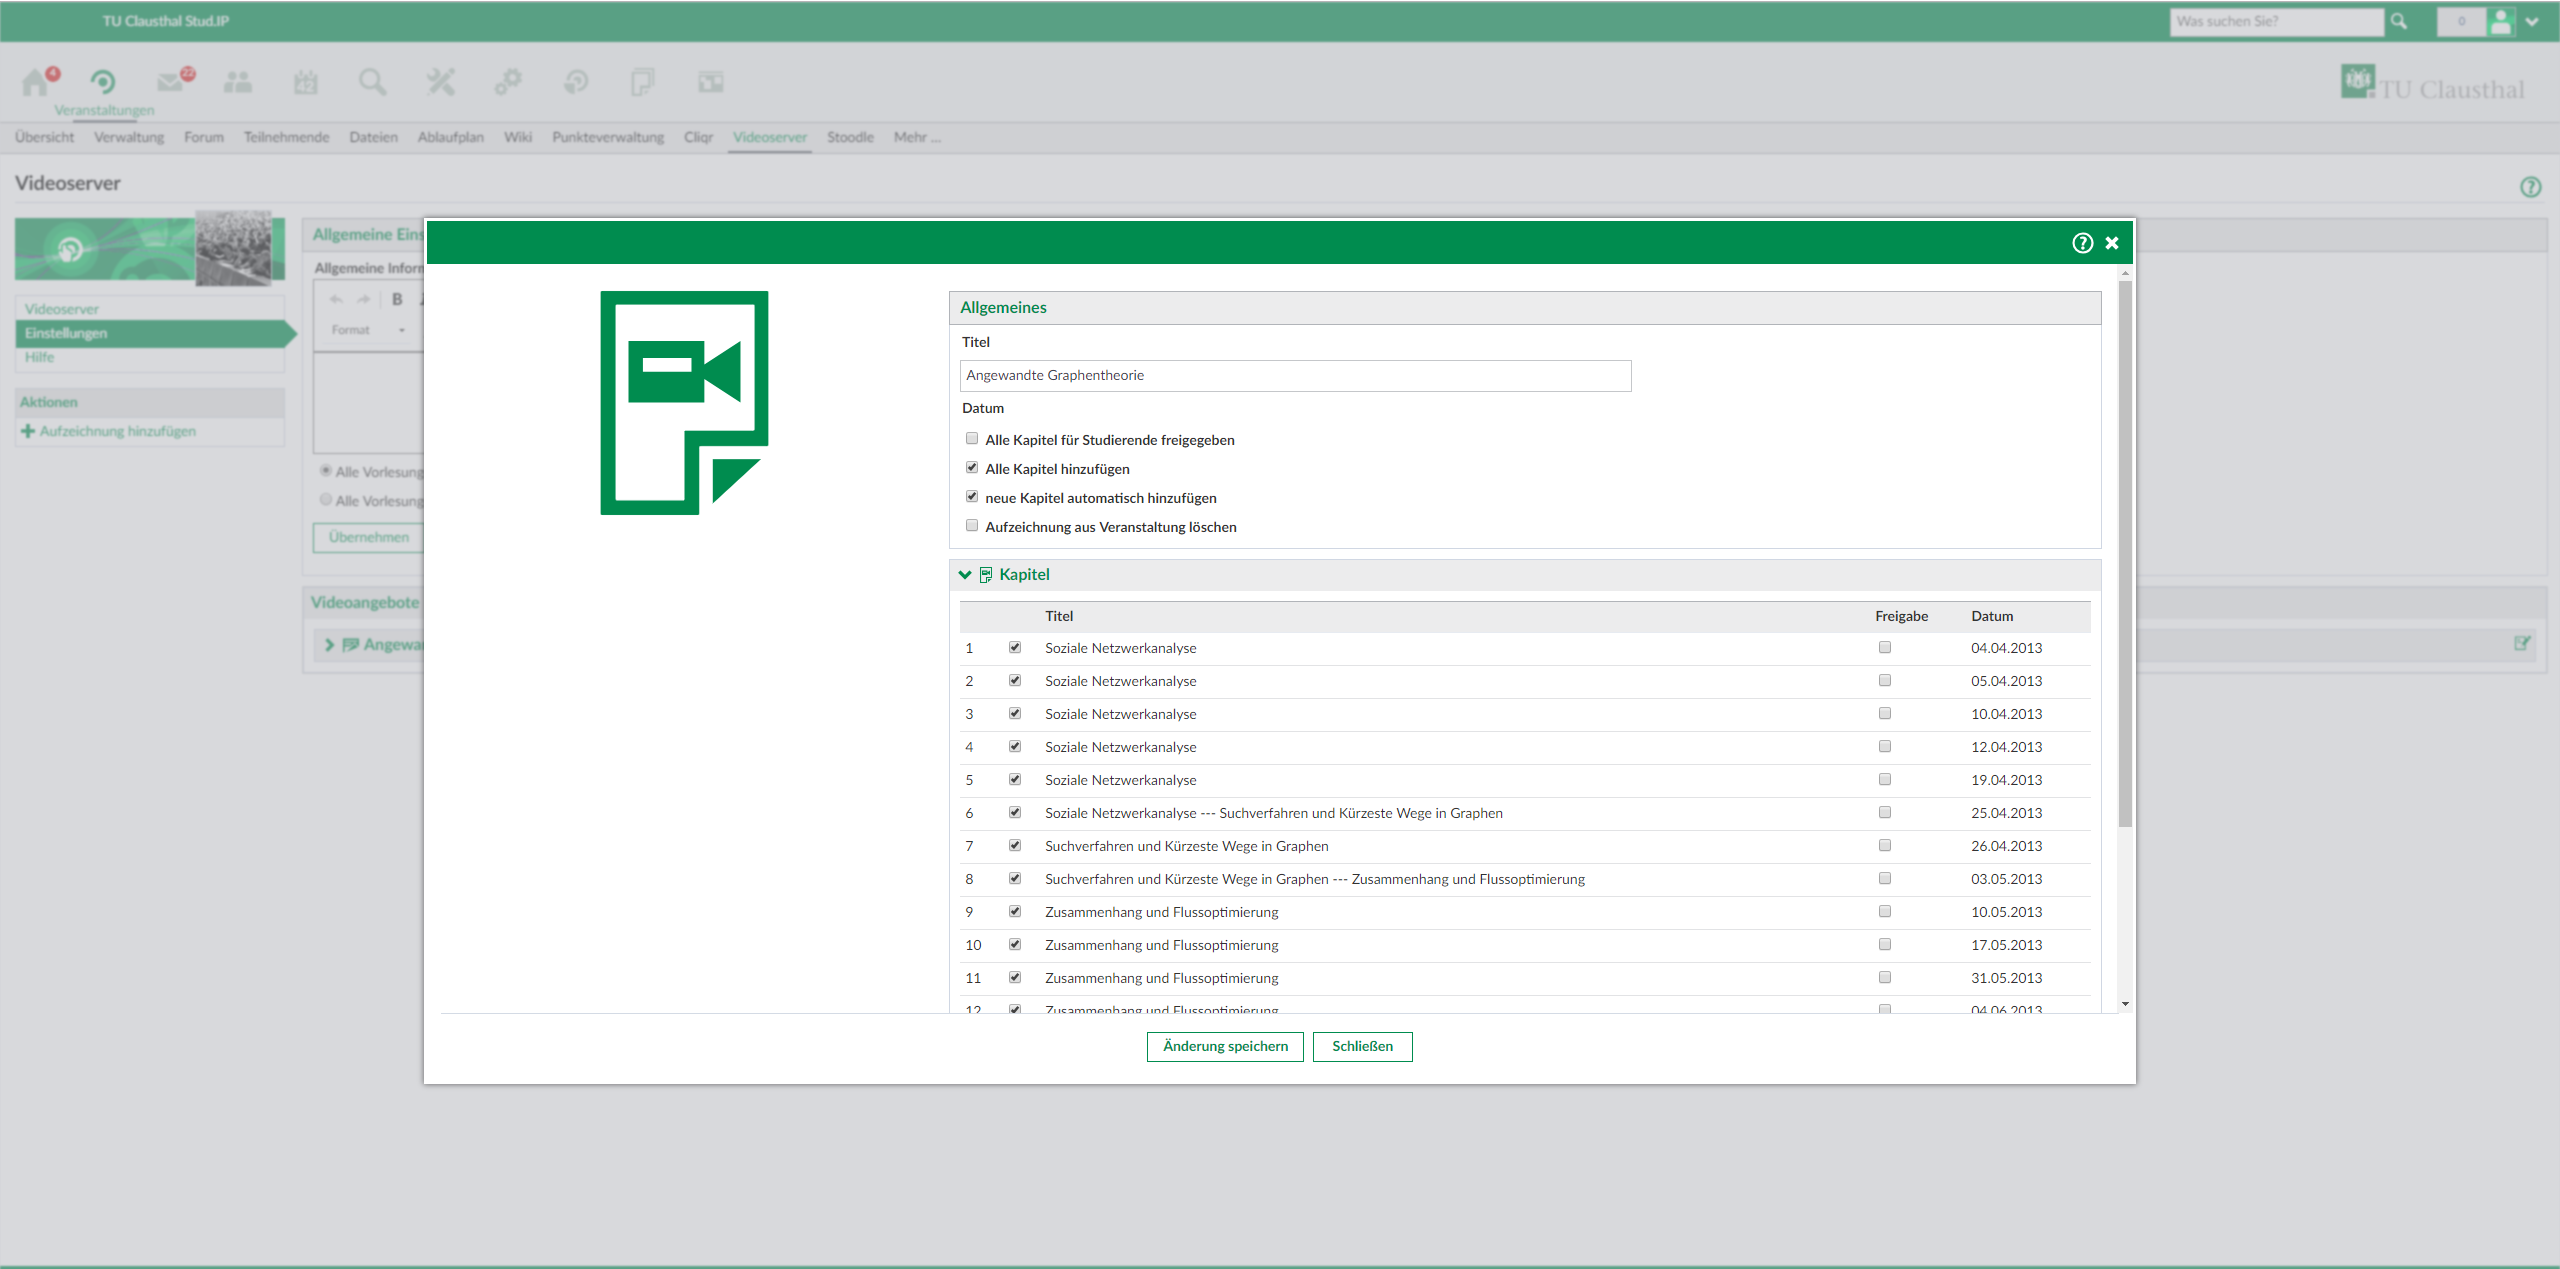Screen dimensions: 2560x1269
Task: Click in the Titel input field
Action: [x=1295, y=376]
